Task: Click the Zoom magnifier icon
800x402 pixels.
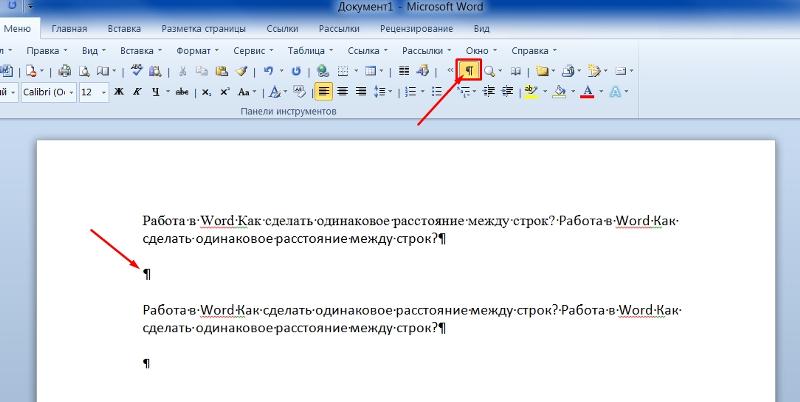Action: tap(489, 71)
